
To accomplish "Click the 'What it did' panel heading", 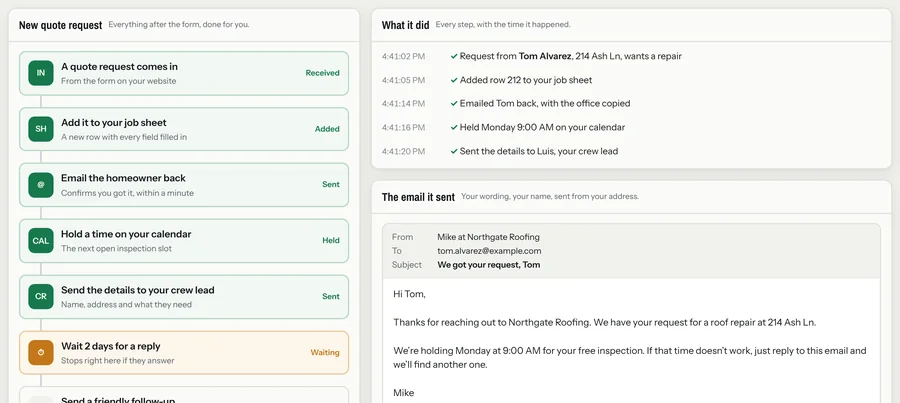I will click(x=405, y=25).
